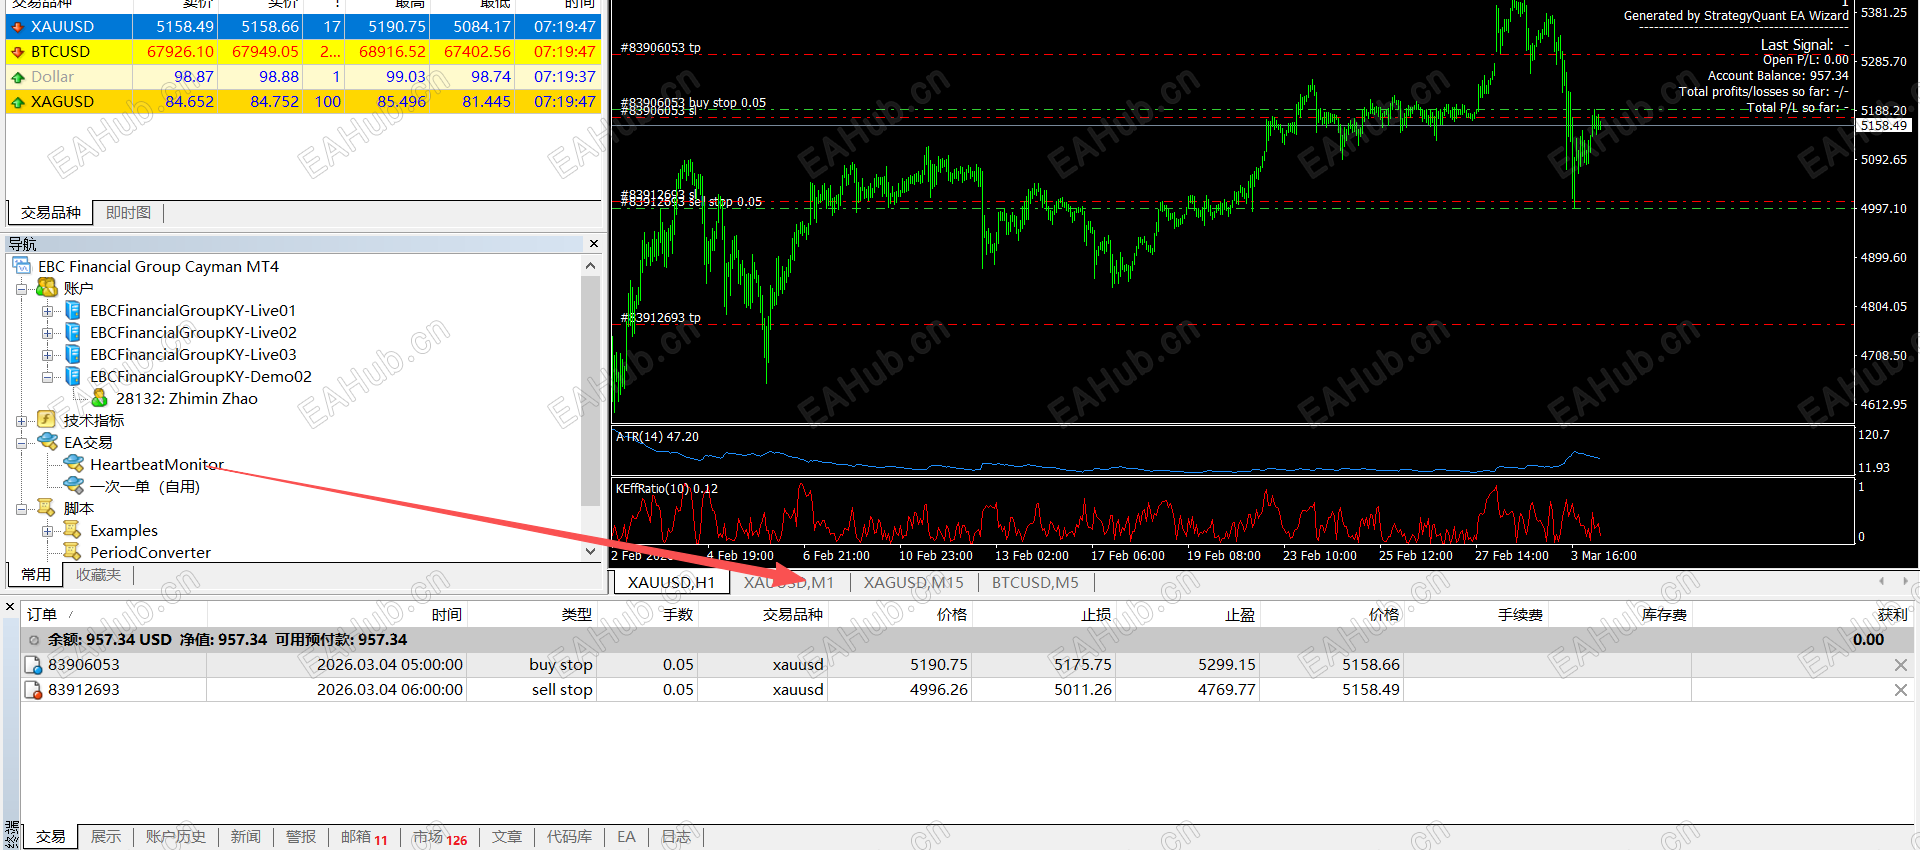Click the KEffRatio(10) 0.12 indicator label
This screenshot has width=1920, height=850.
[x=667, y=489]
